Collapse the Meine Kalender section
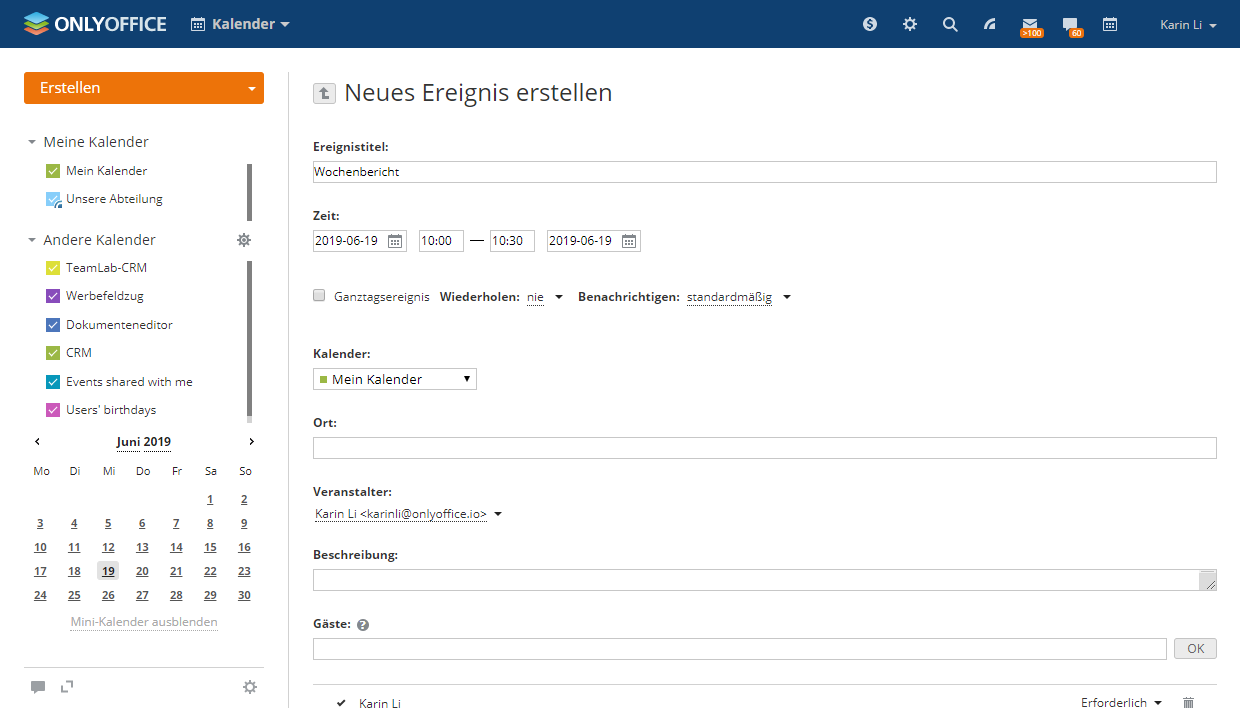The height and width of the screenshot is (708, 1240). [32, 142]
